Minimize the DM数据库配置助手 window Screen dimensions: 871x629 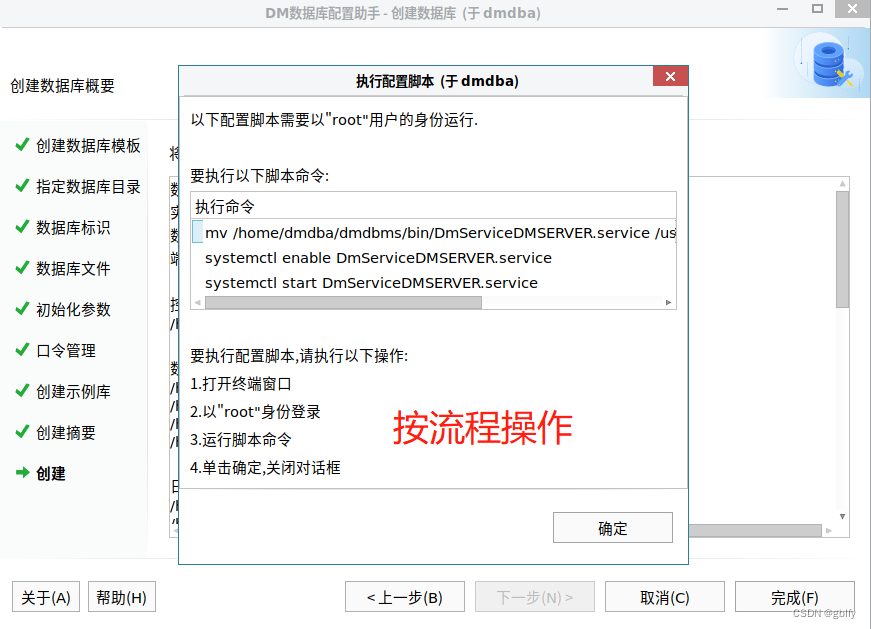pos(783,9)
